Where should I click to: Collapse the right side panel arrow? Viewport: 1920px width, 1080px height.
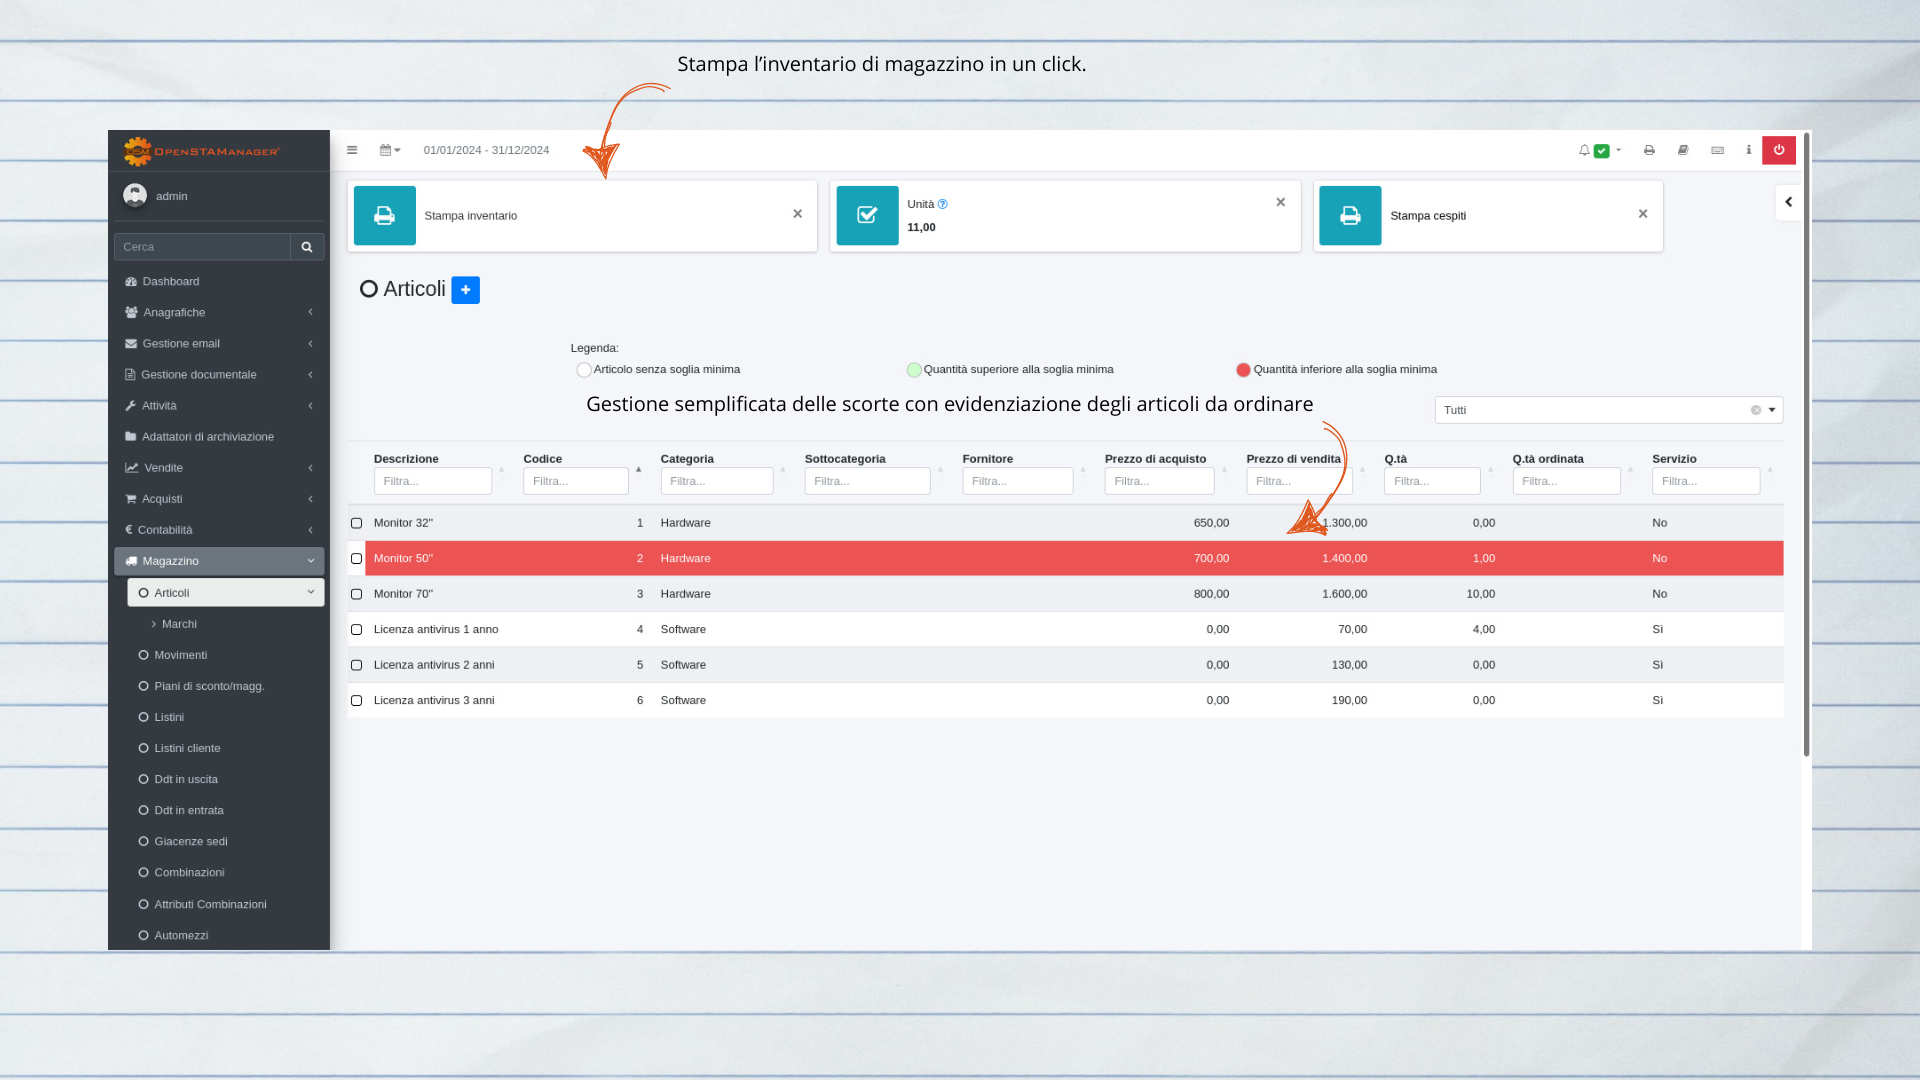(x=1788, y=202)
